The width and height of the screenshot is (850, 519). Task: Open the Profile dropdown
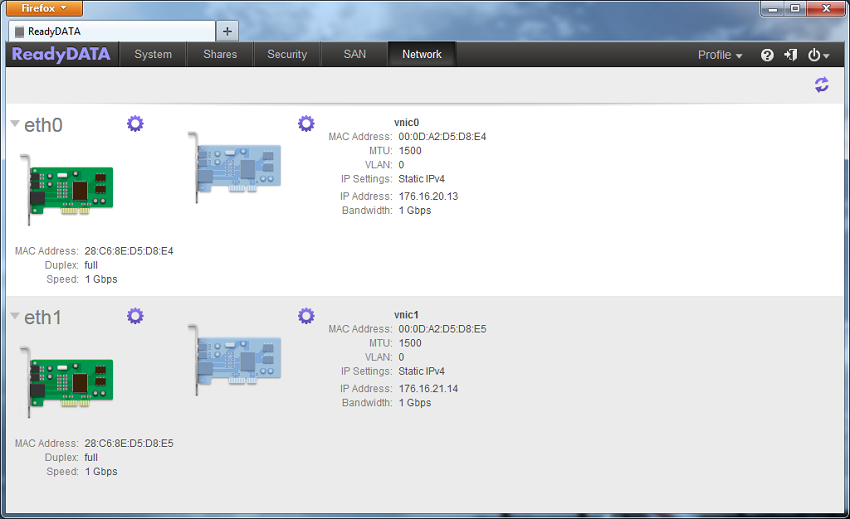coord(719,55)
